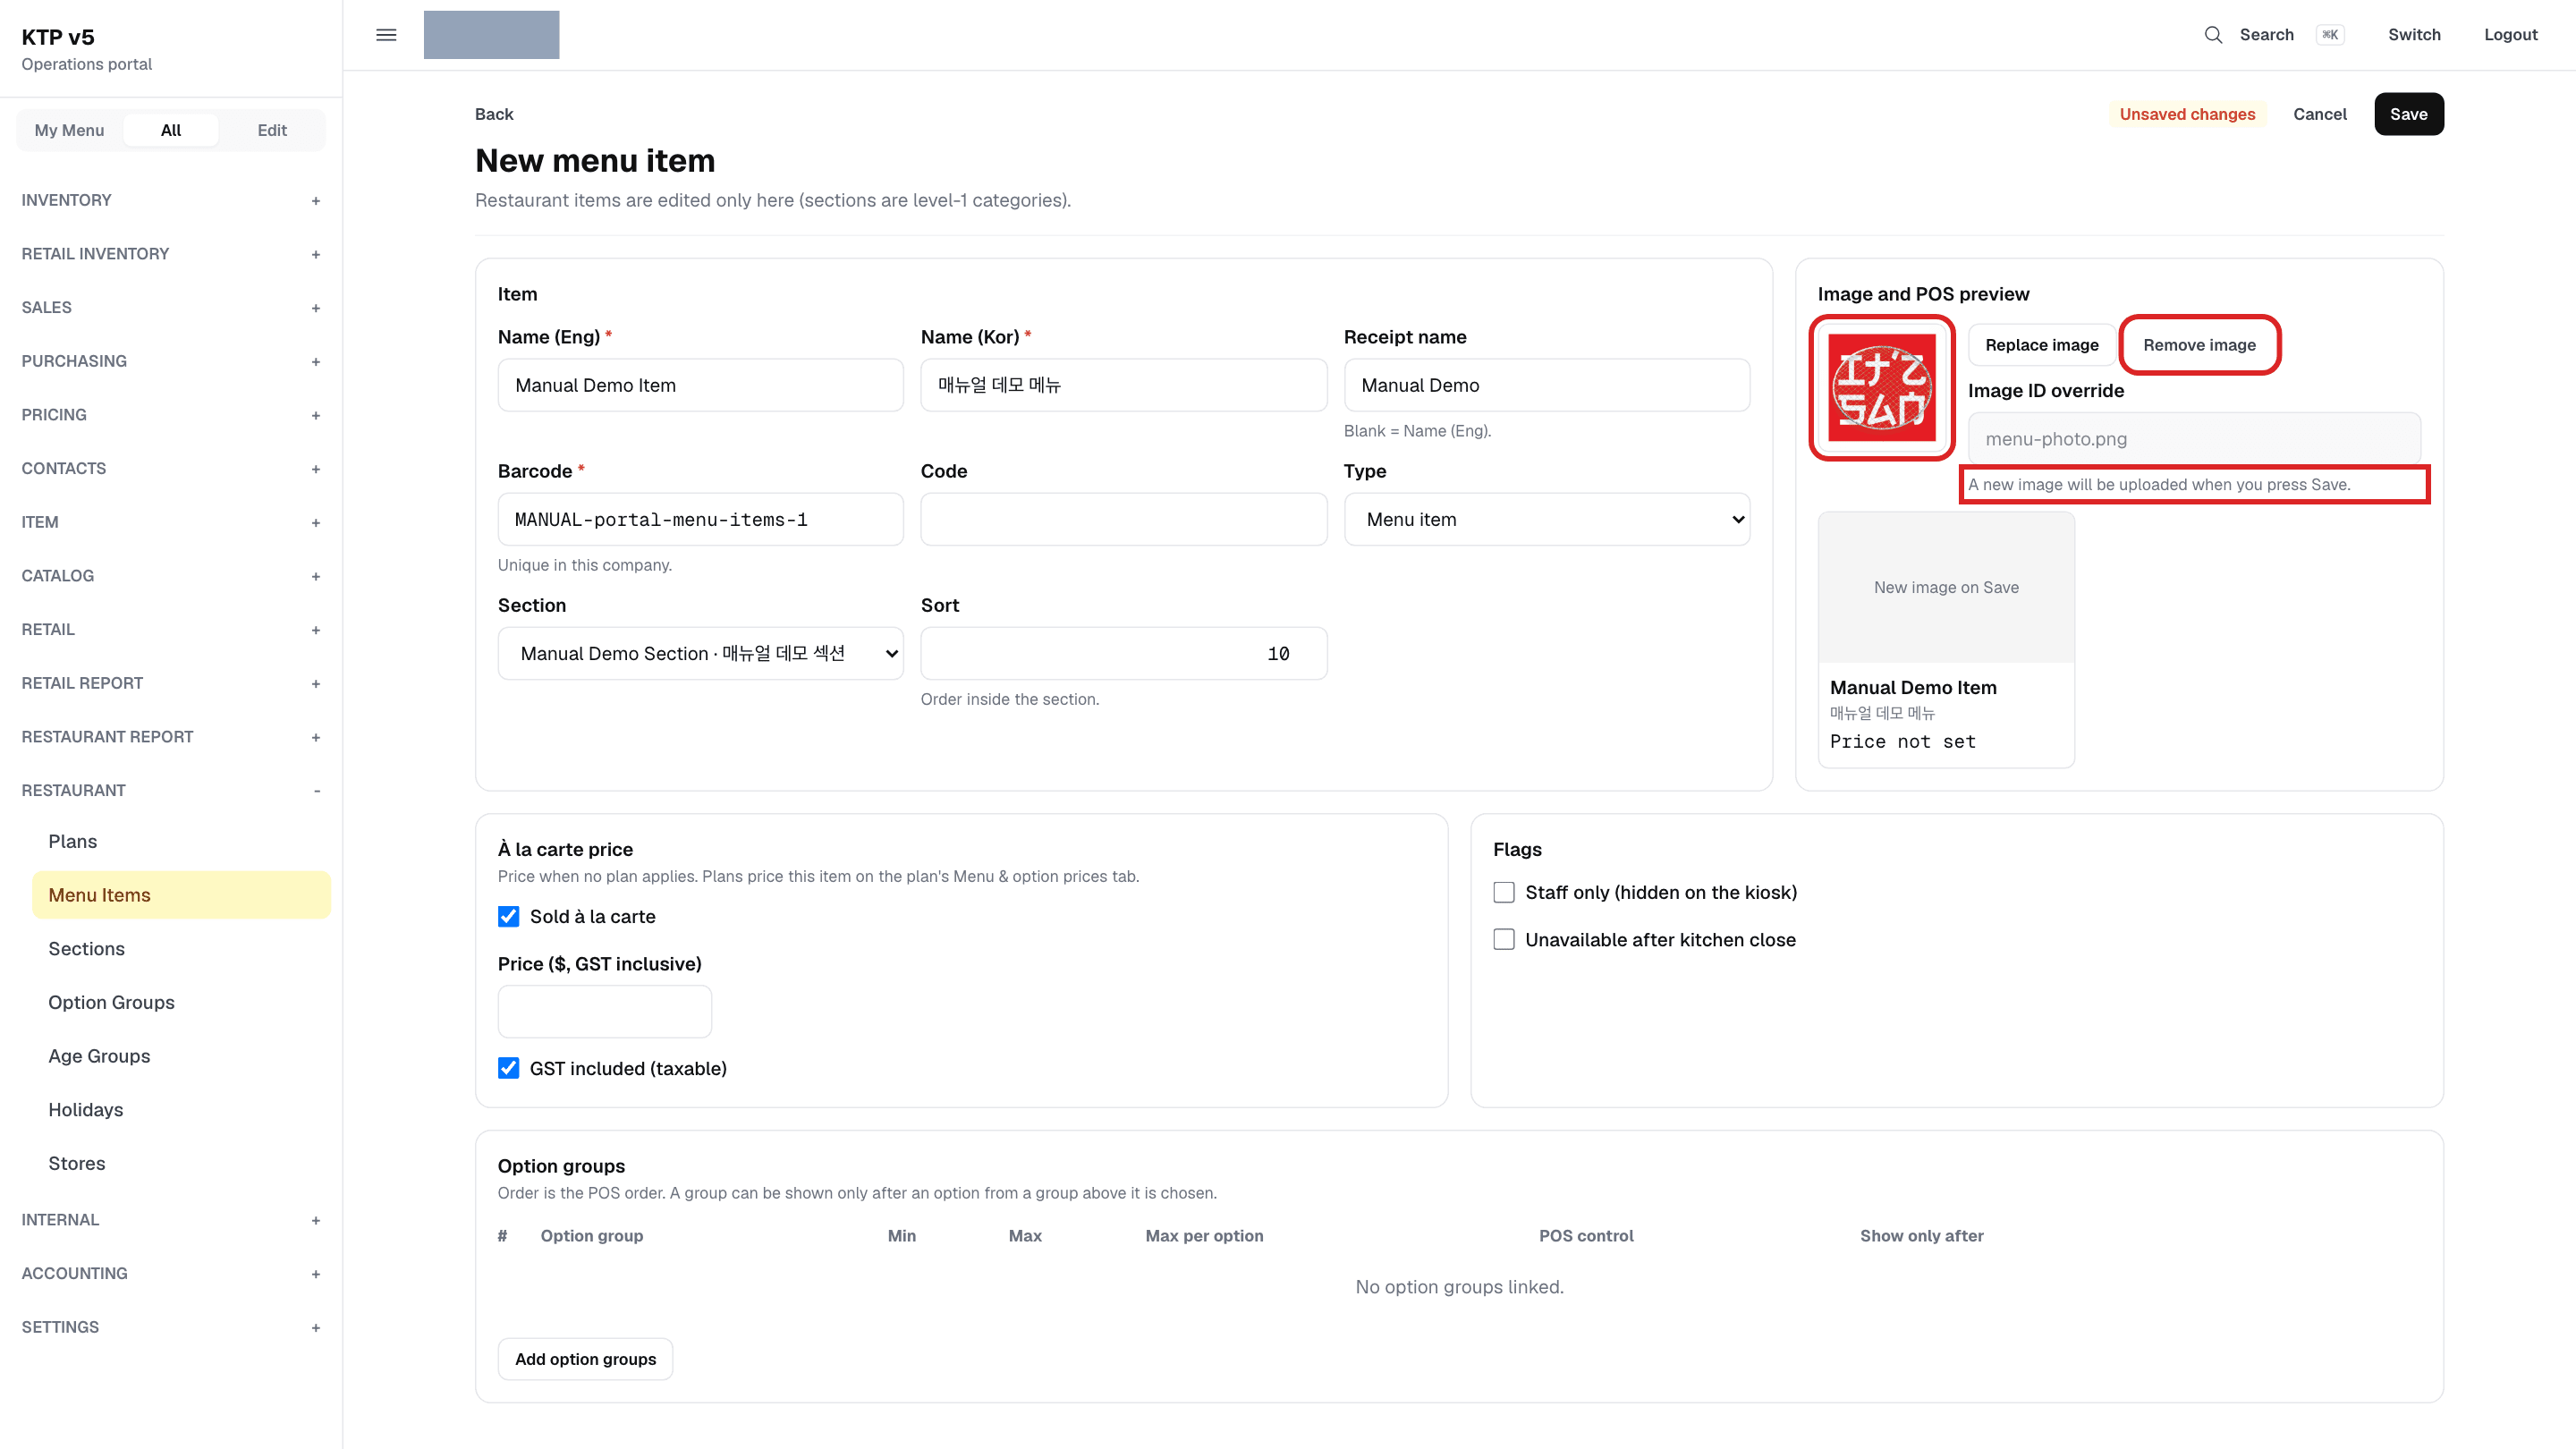Collapse the RESTAURANT sidebar section

pos(171,790)
